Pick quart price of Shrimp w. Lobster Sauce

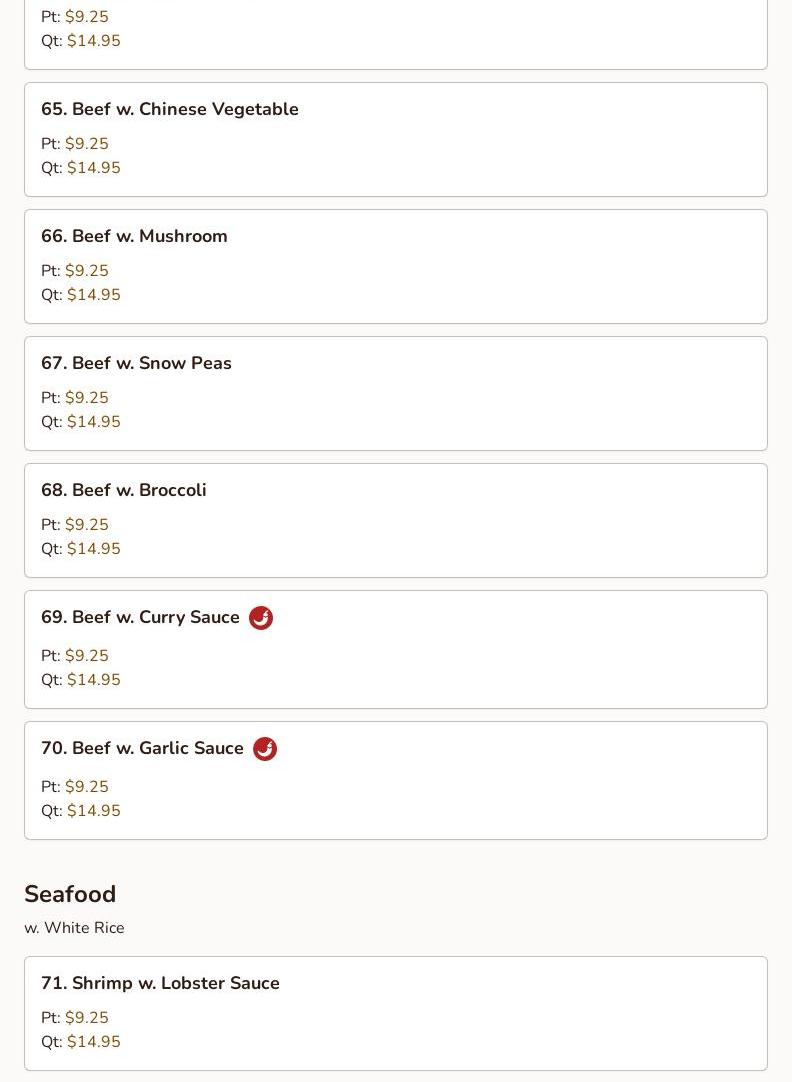[93, 1042]
